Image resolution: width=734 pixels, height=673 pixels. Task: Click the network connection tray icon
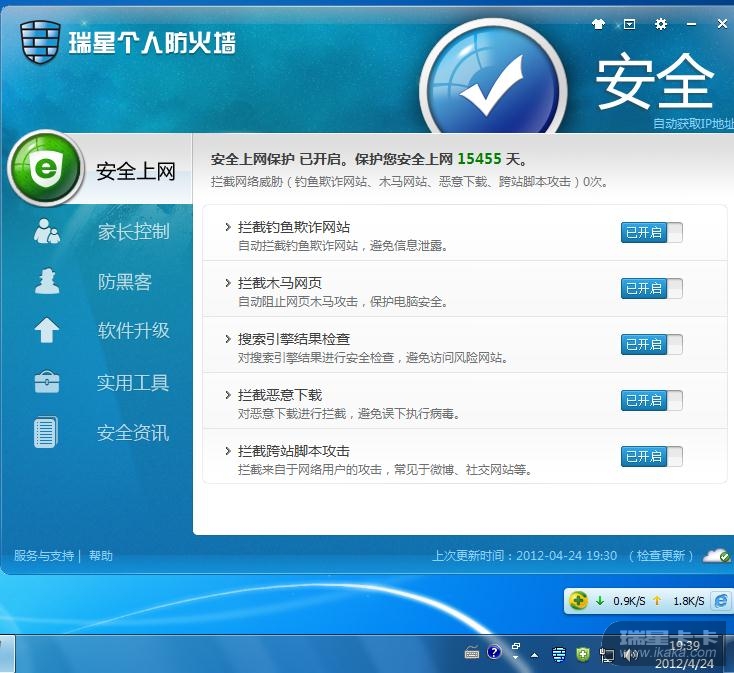point(607,655)
